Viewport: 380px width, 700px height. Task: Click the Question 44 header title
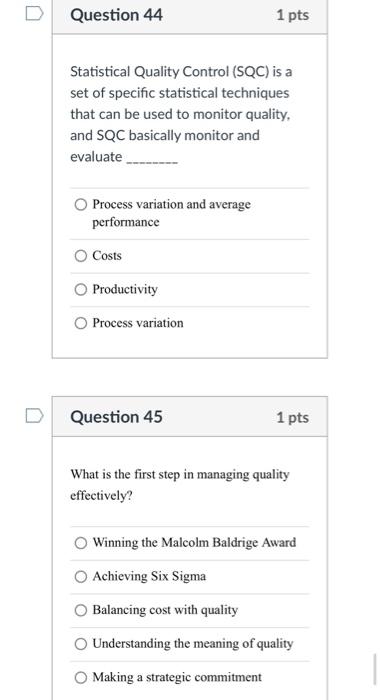117,15
